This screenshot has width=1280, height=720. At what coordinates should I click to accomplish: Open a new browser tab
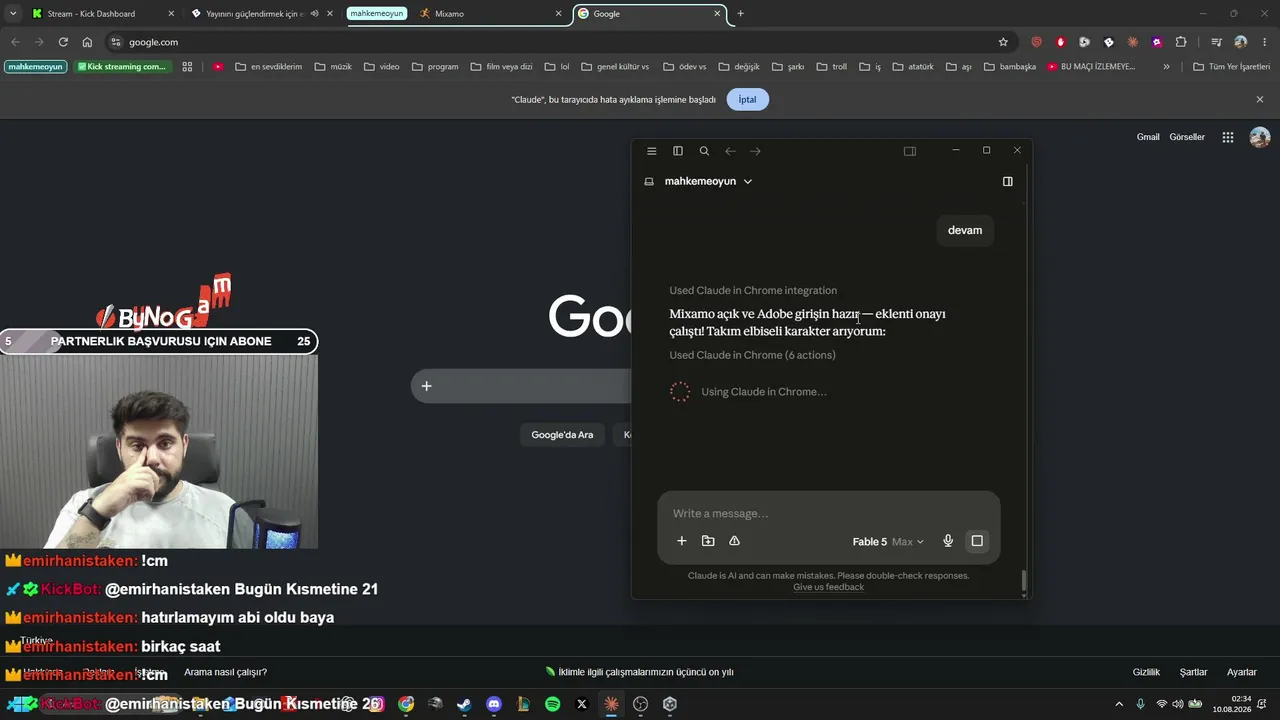pos(740,14)
